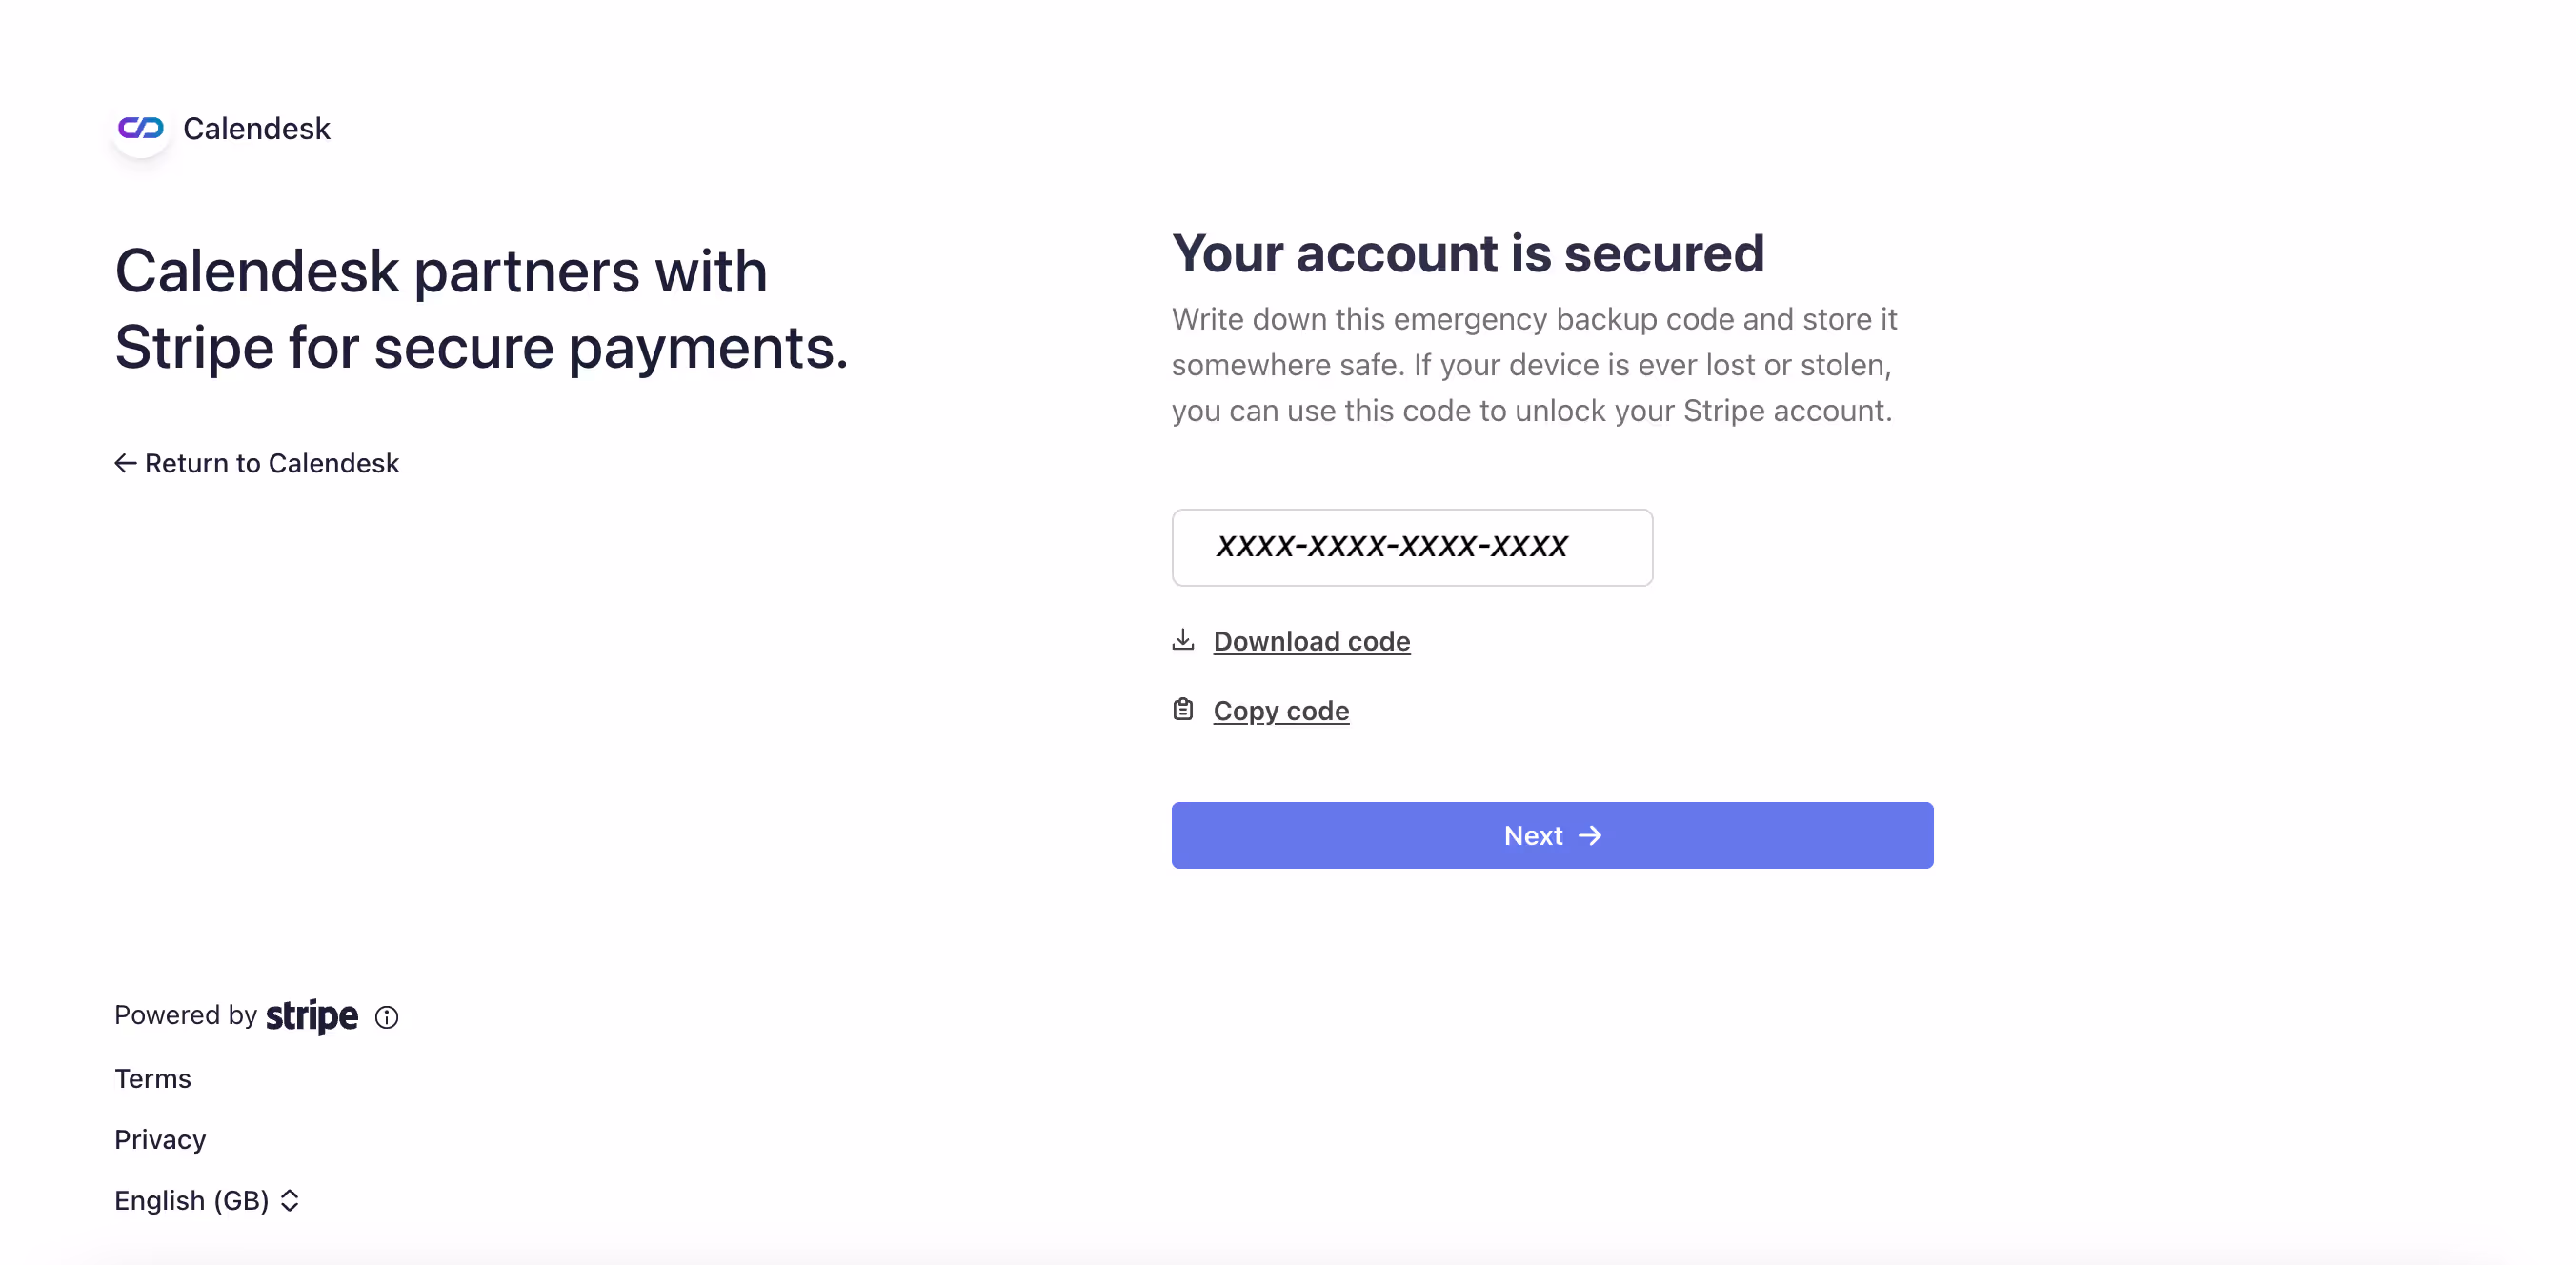Click the up-down chevron beside English (GB)
This screenshot has height=1265, width=2576.
pos(290,1200)
